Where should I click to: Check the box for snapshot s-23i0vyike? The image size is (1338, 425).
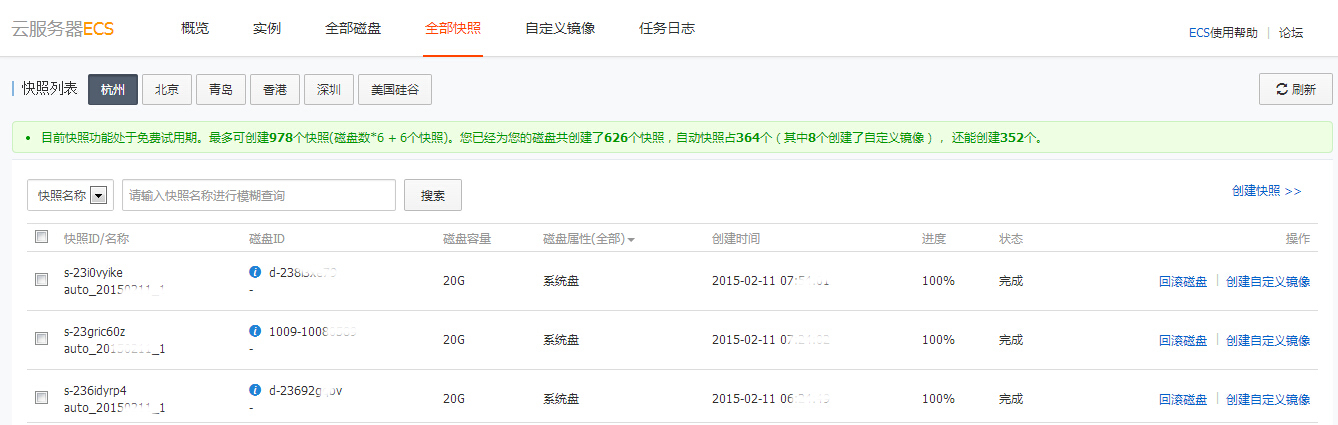pos(41,280)
